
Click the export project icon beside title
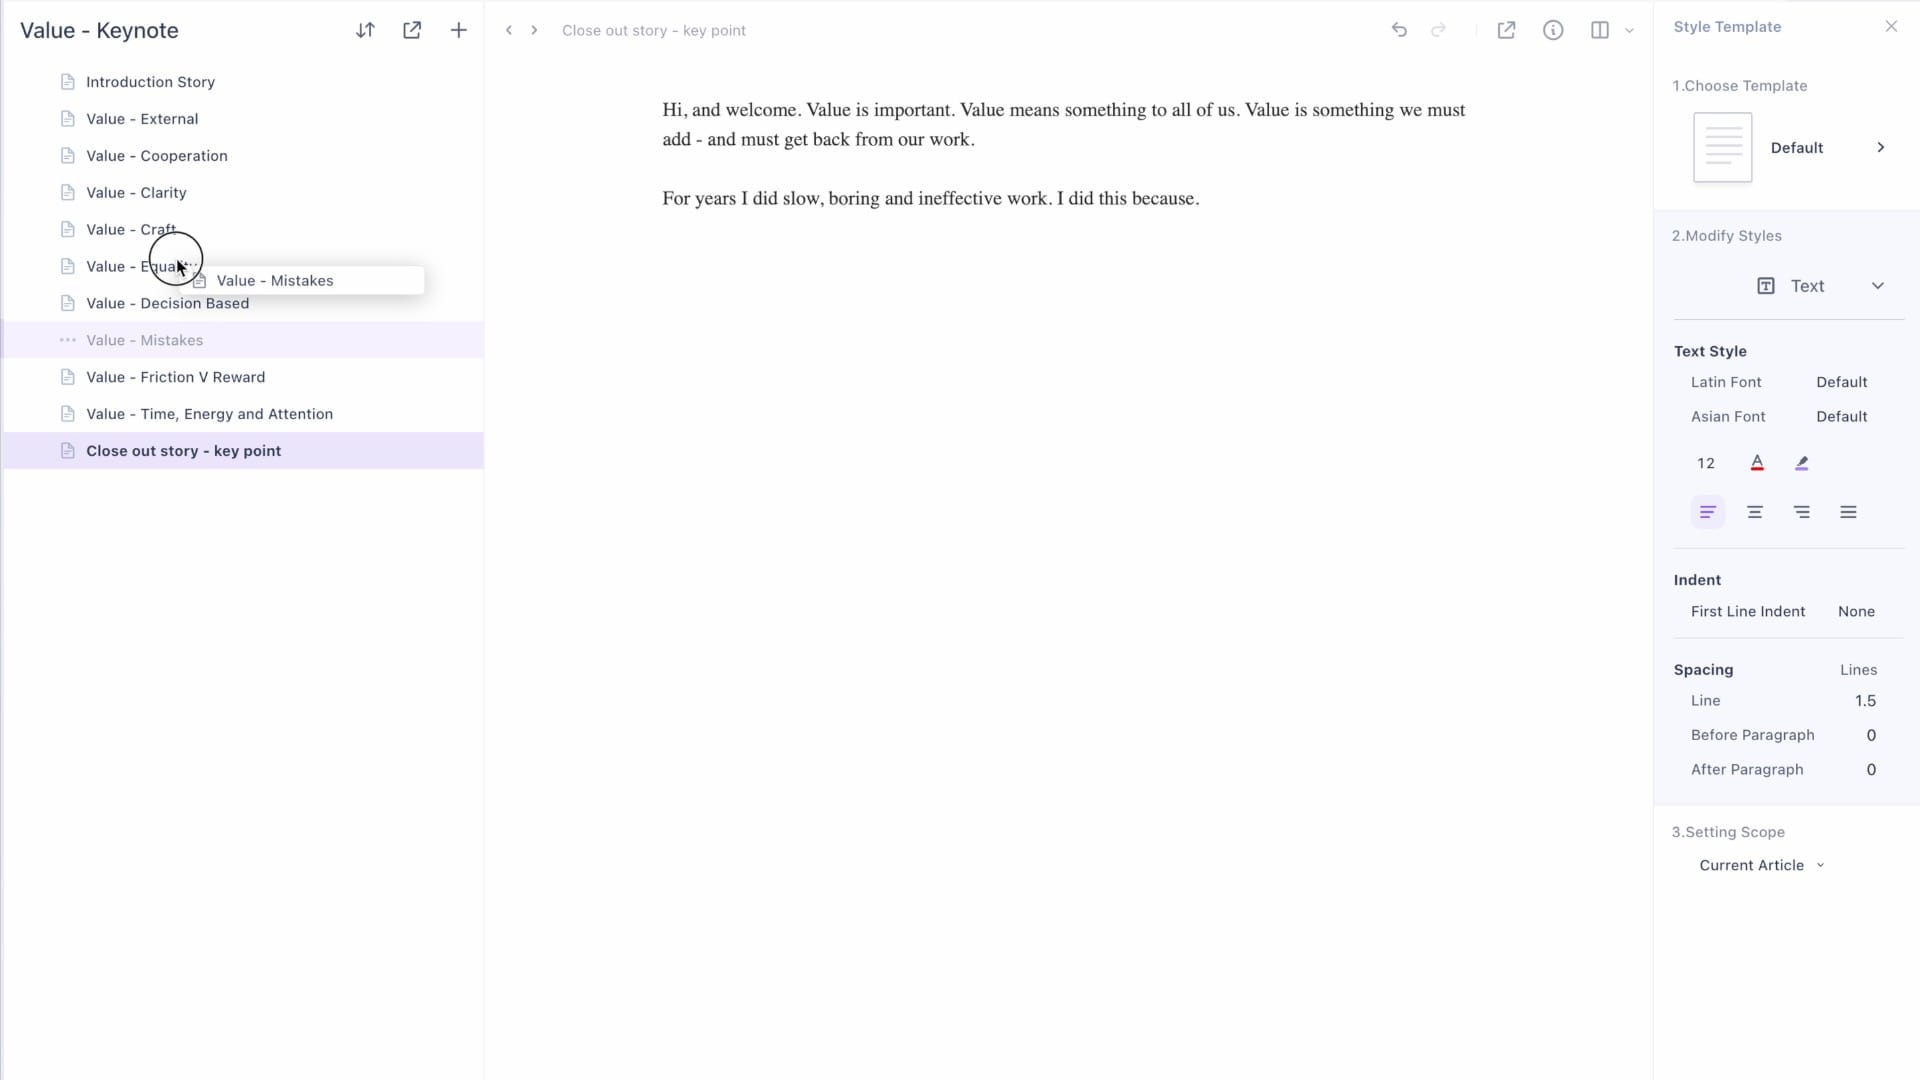point(412,30)
